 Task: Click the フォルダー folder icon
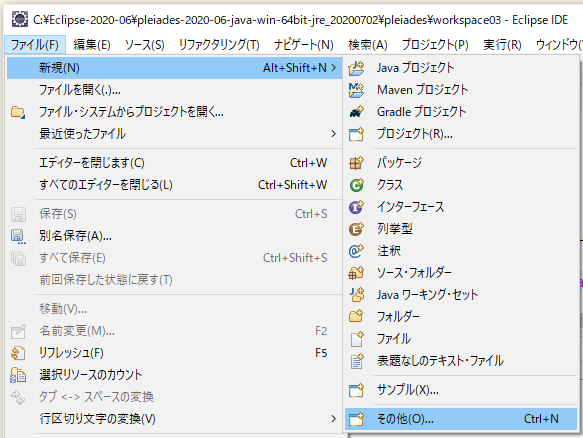[357, 317]
